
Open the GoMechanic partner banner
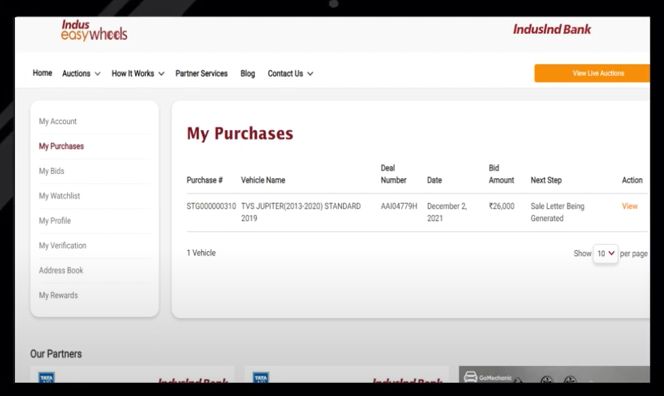pos(554,374)
